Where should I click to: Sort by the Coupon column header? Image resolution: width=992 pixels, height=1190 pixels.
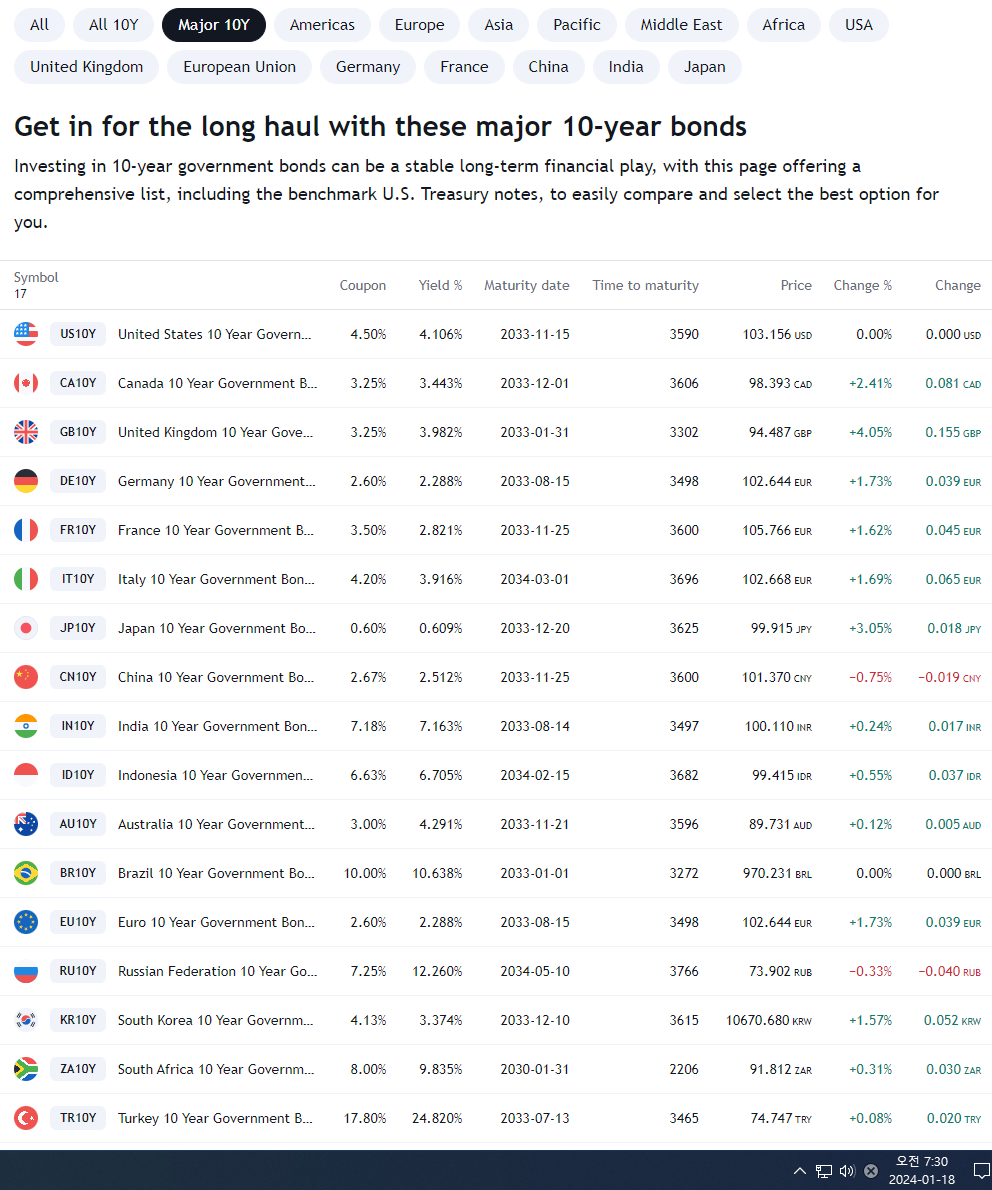(x=362, y=285)
